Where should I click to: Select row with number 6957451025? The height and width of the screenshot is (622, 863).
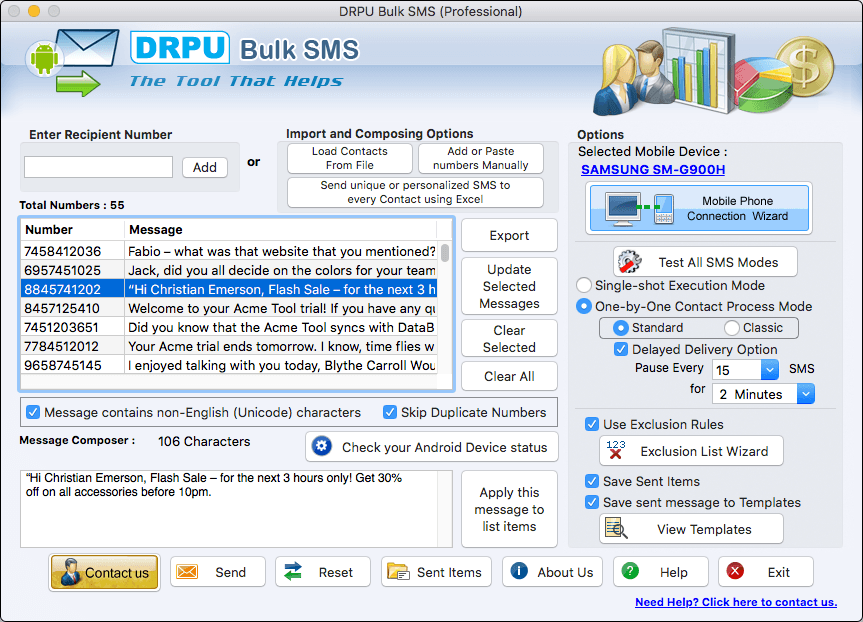pos(230,270)
